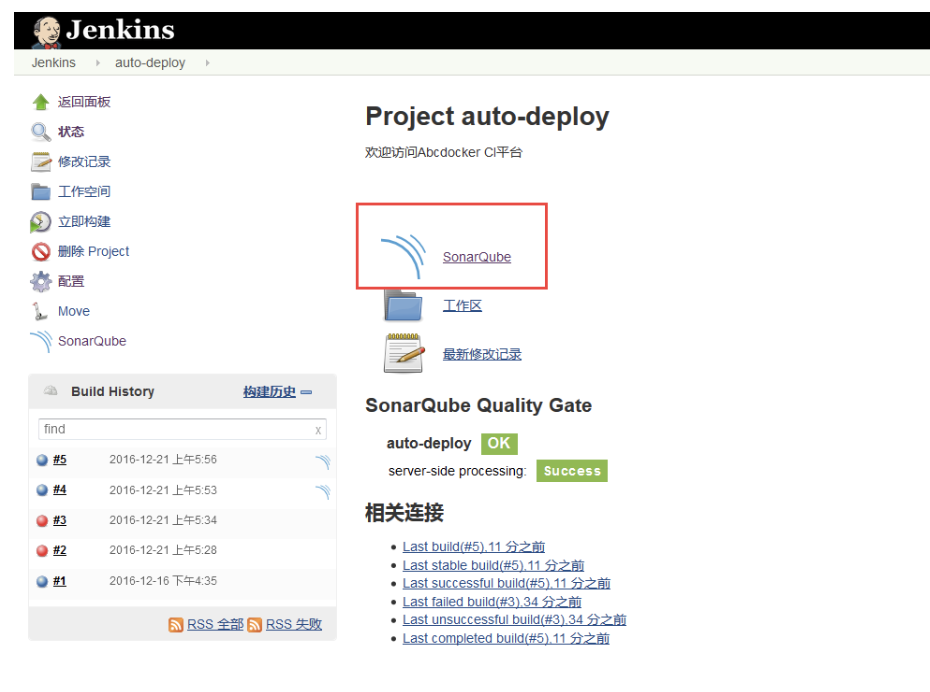Click the red status ball for build #2

pos(42,551)
